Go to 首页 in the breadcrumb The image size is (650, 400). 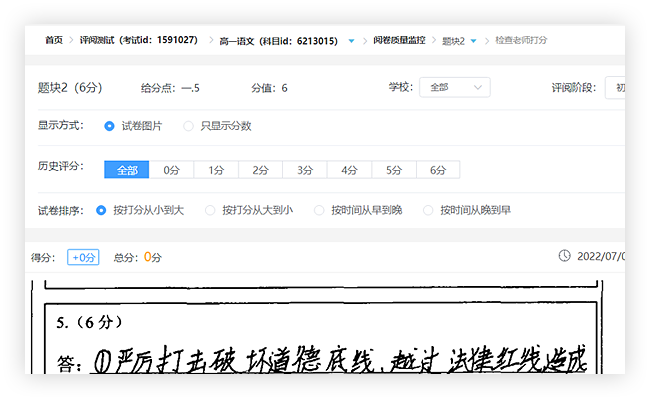(x=53, y=41)
